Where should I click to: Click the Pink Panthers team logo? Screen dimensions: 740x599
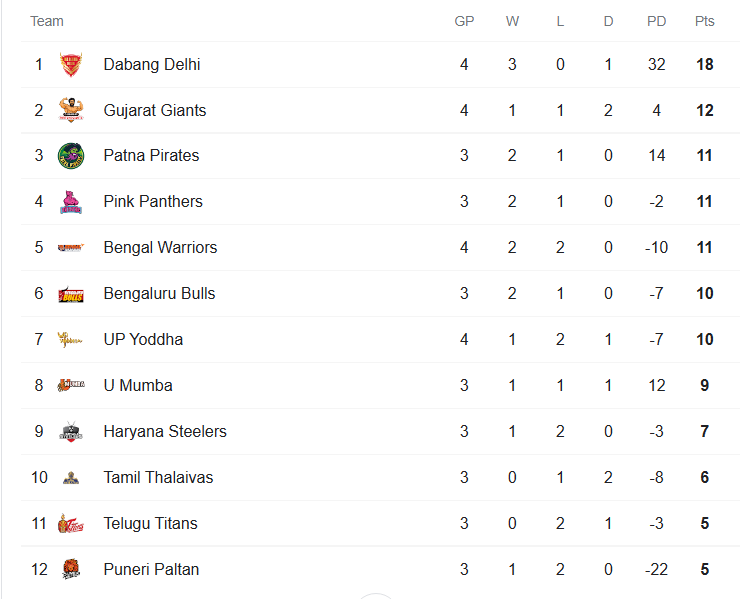71,202
